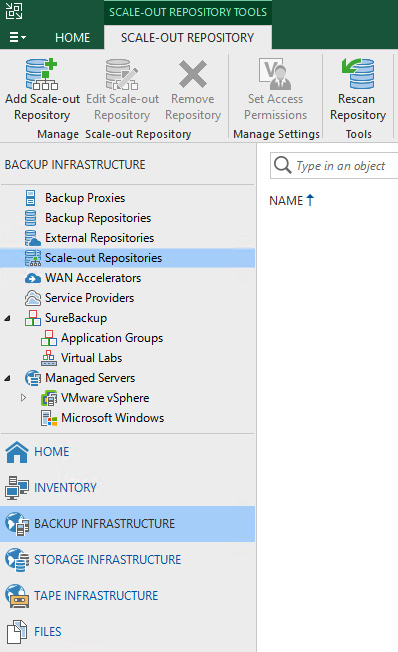
Task: Select Scale-out Repositories node
Action: pos(103,258)
